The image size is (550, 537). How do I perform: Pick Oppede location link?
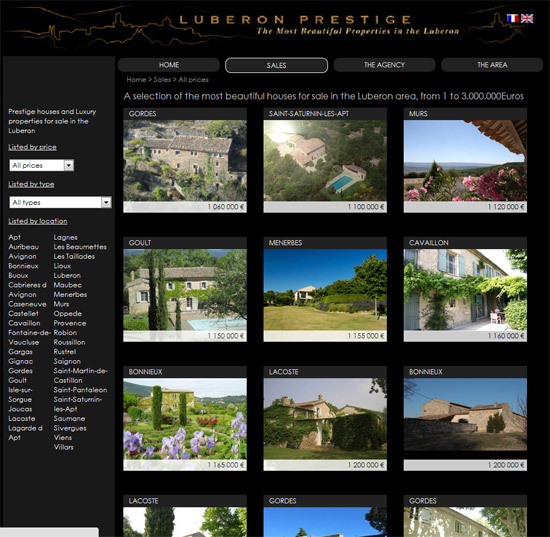(68, 314)
